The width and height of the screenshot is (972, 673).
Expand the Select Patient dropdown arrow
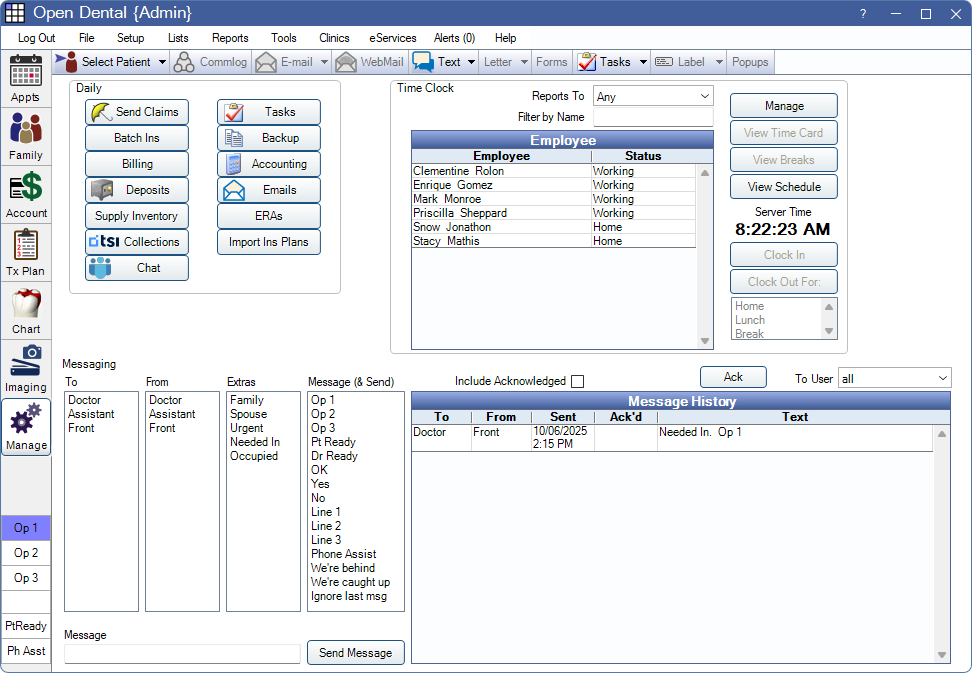pos(162,62)
